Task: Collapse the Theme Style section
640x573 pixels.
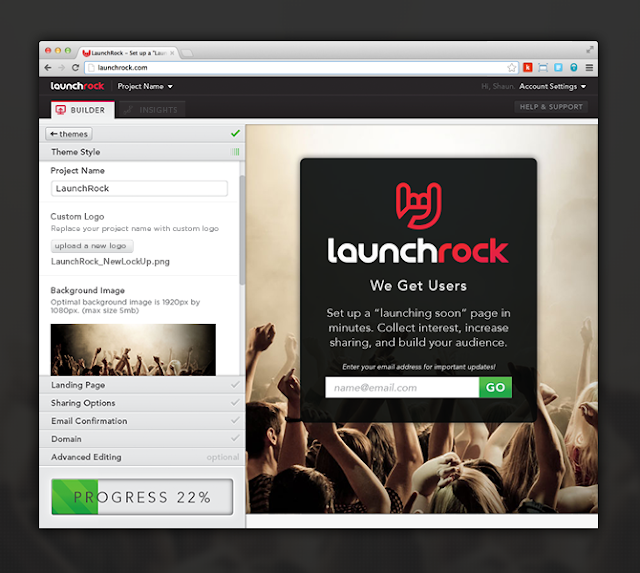Action: coord(142,152)
